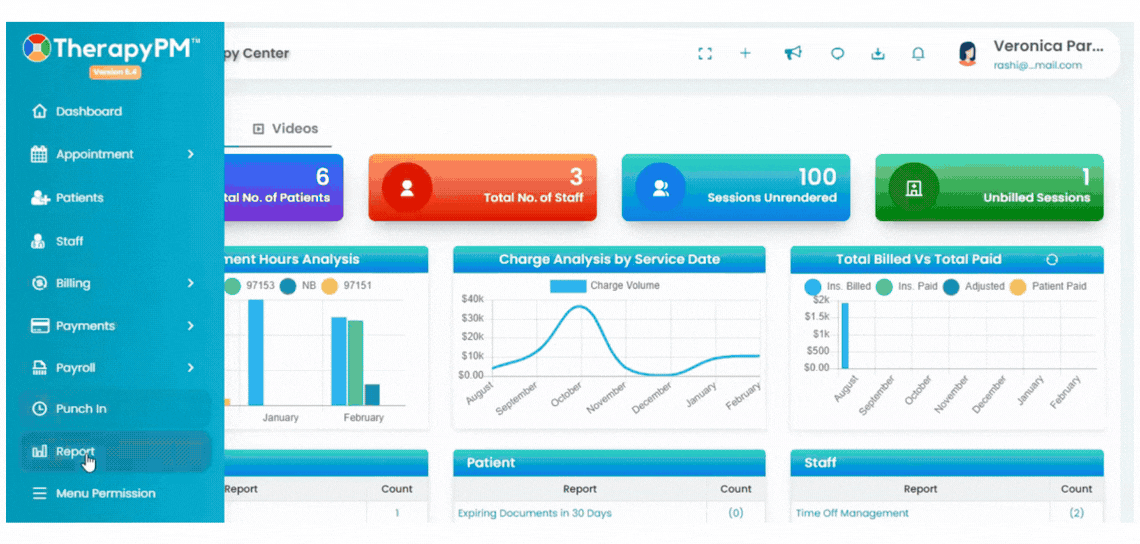
Task: Click the plus icon in top bar
Action: click(745, 53)
